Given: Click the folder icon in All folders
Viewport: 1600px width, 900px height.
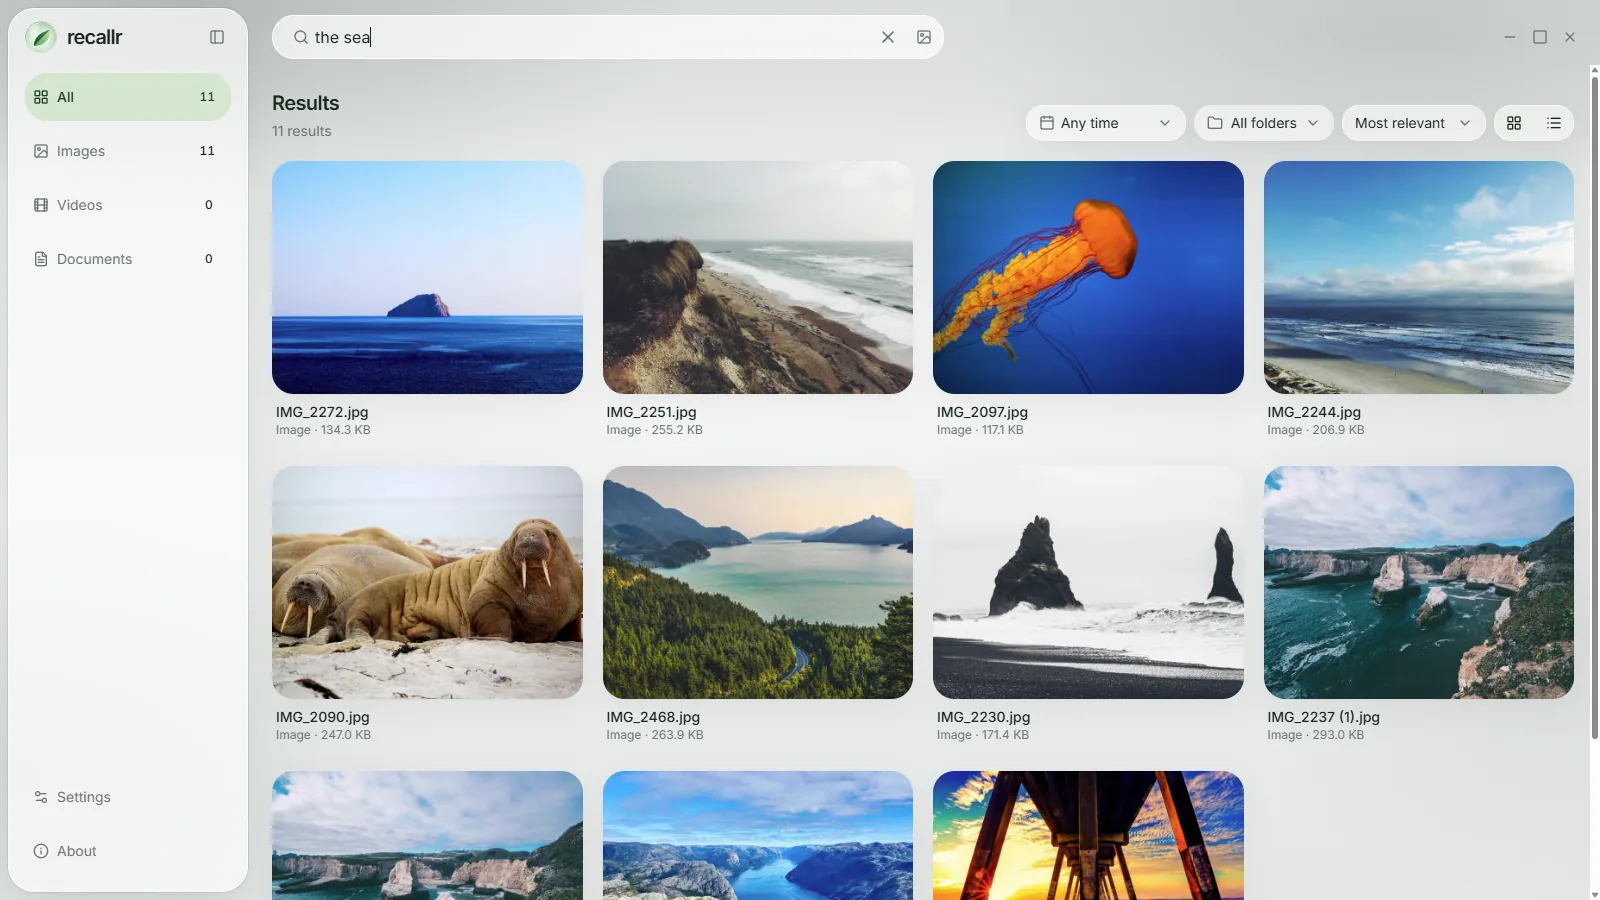Looking at the screenshot, I should point(1215,123).
